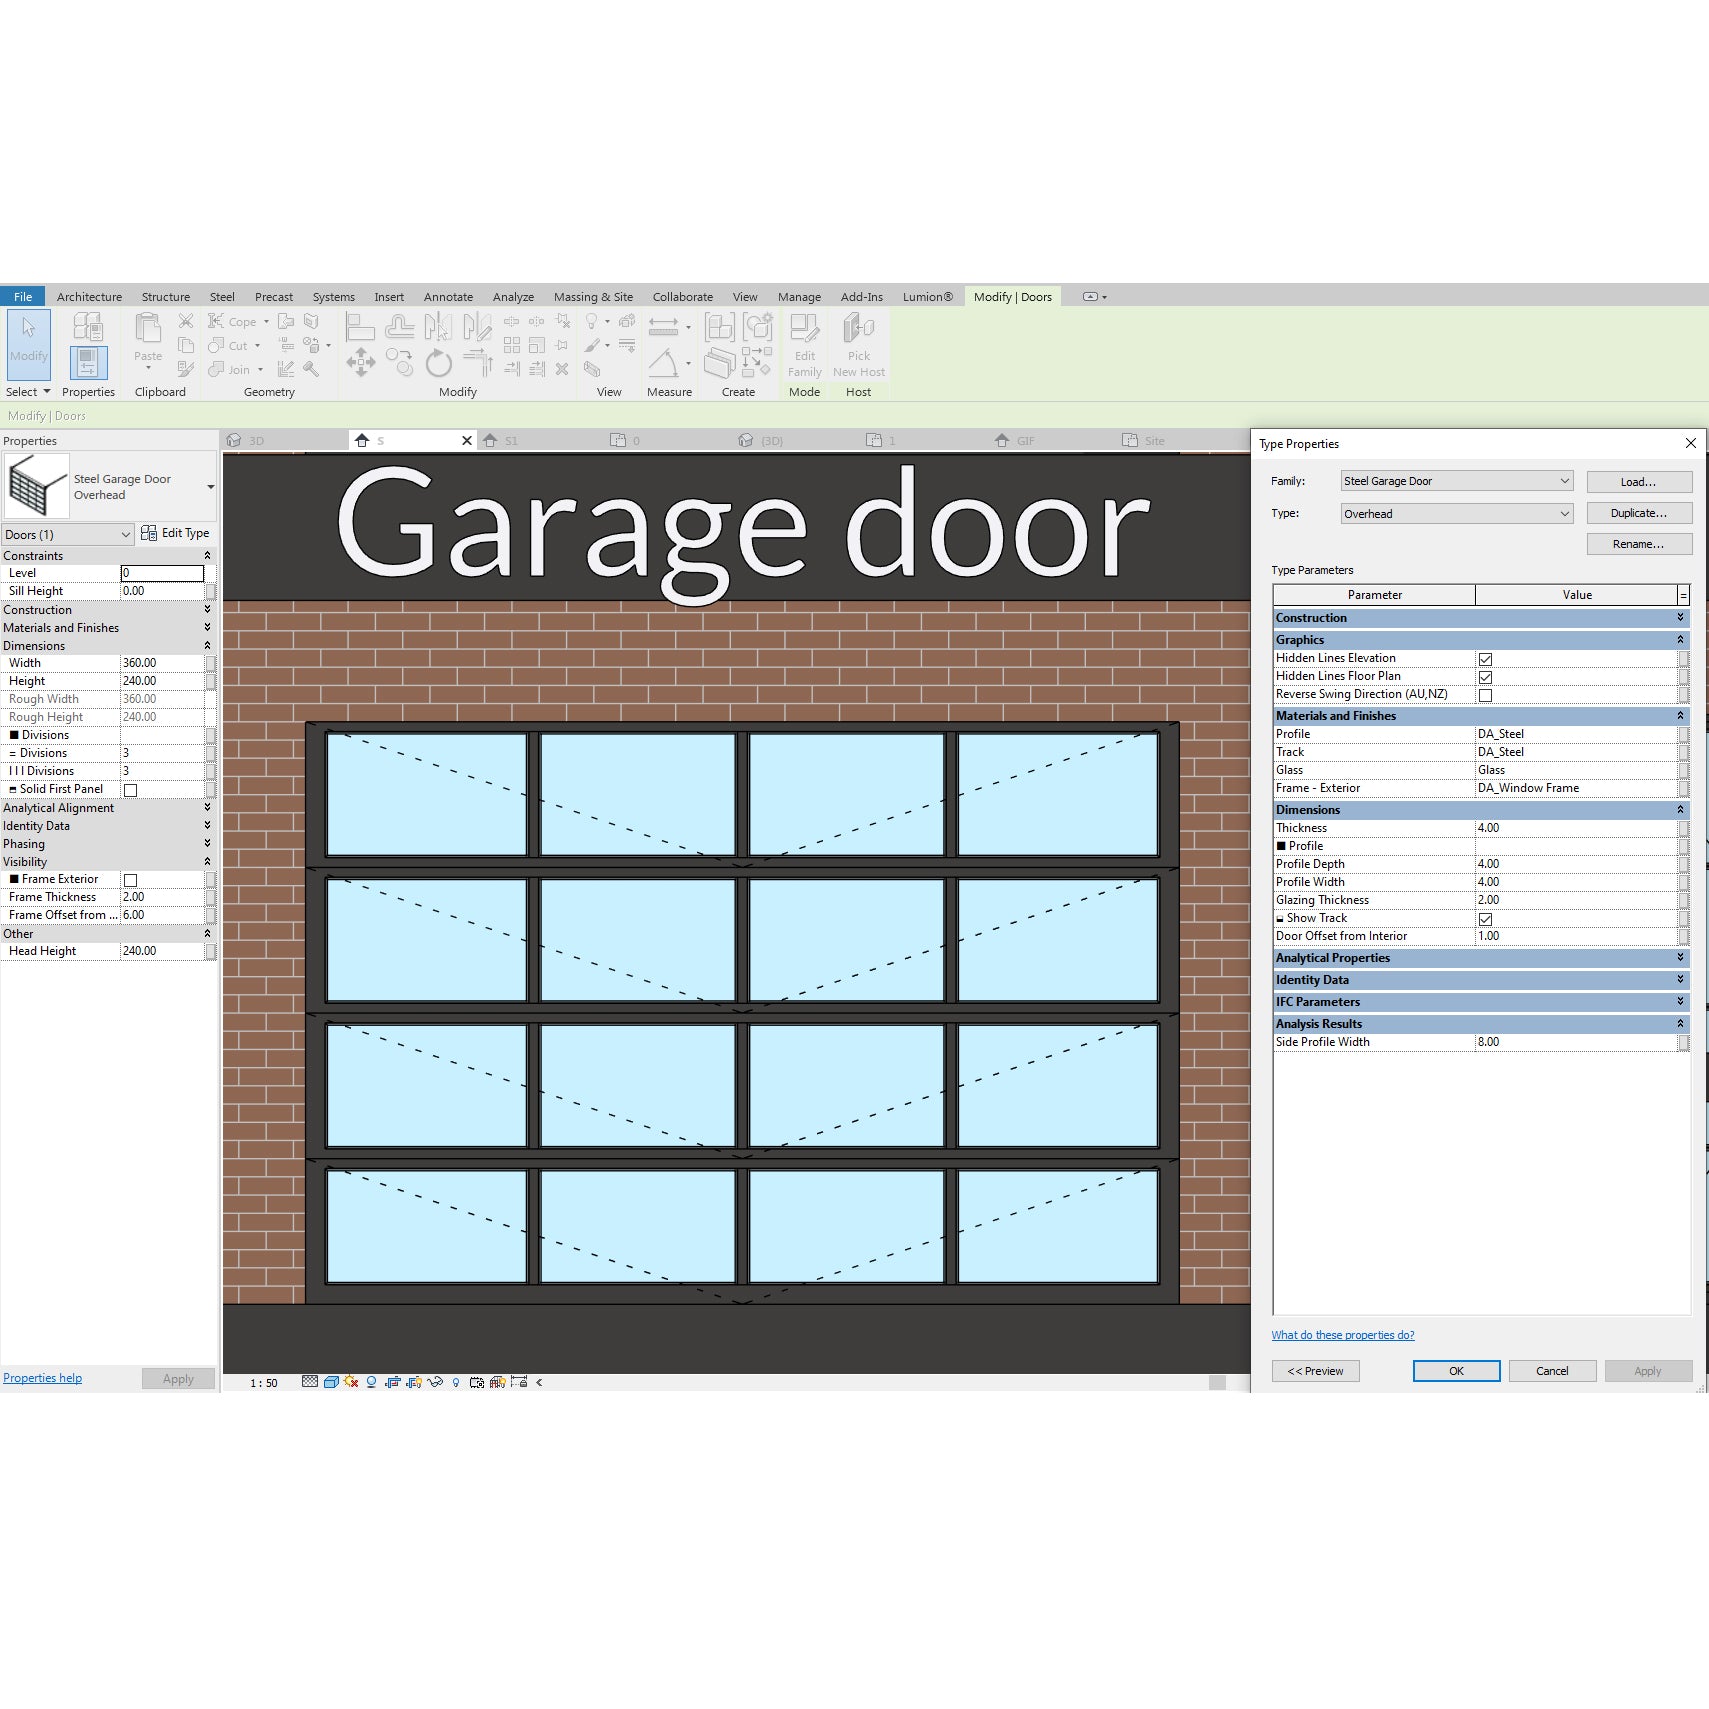Uncheck Hidden Lines Elevation parameter

(x=1486, y=658)
